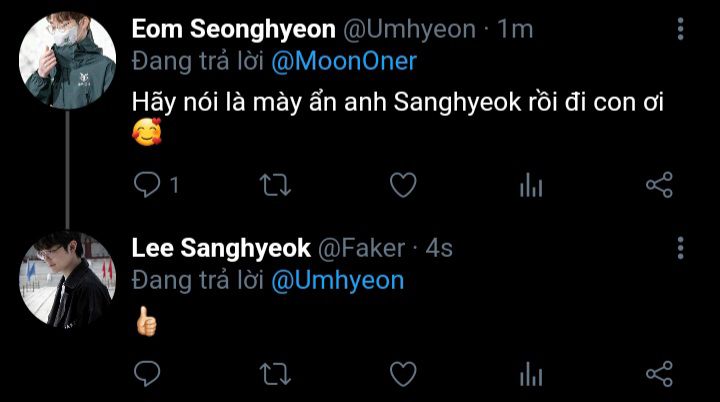Reply to Lee Sanghyeok's tweet

[x=148, y=374]
